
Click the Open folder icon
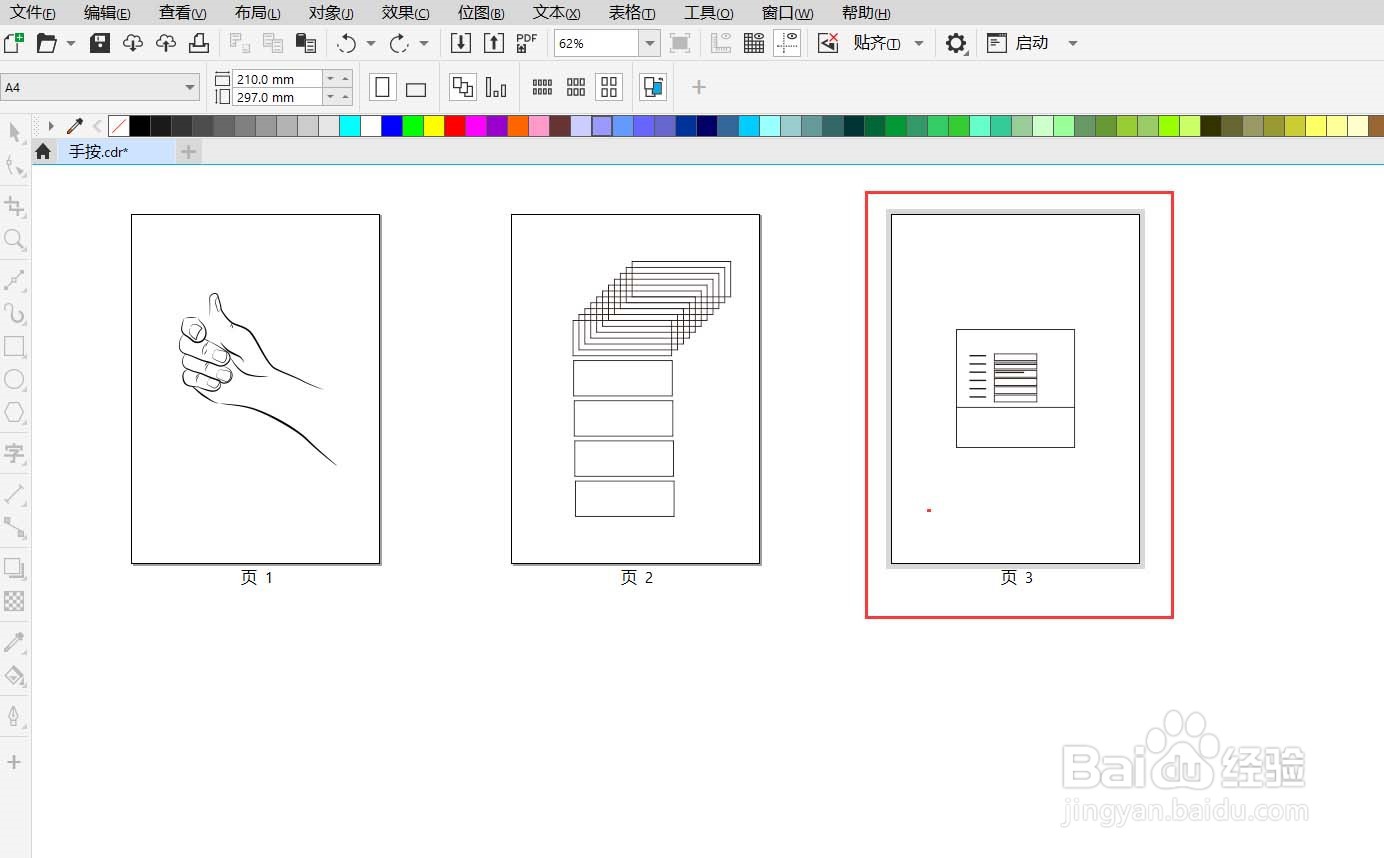coord(46,43)
